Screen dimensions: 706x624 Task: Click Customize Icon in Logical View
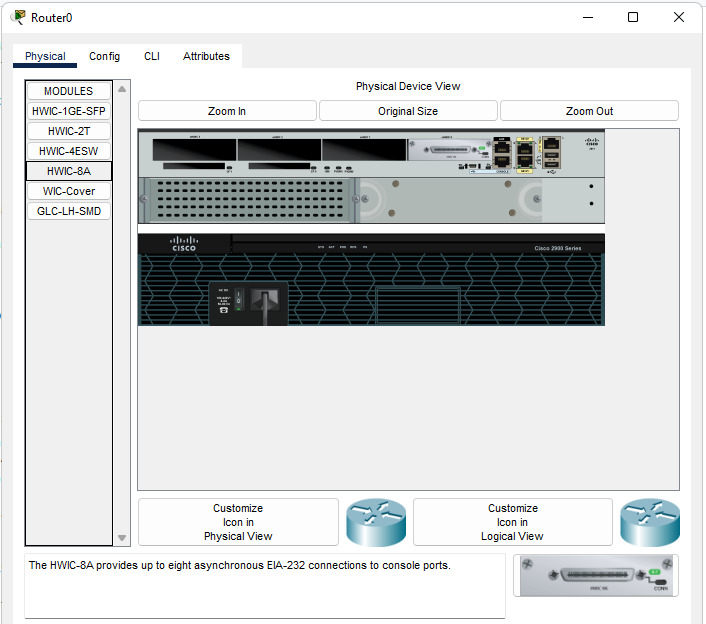[x=512, y=522]
